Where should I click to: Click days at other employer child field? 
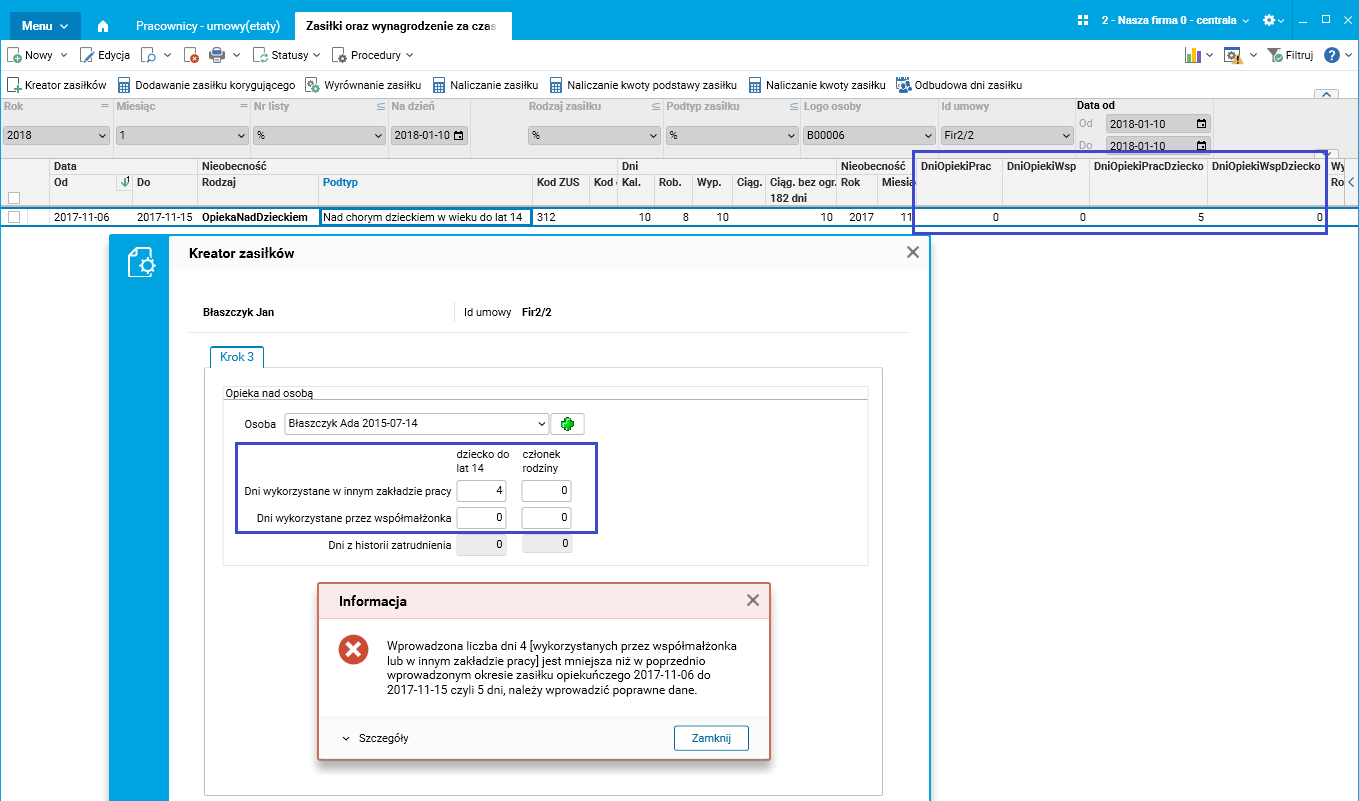481,491
